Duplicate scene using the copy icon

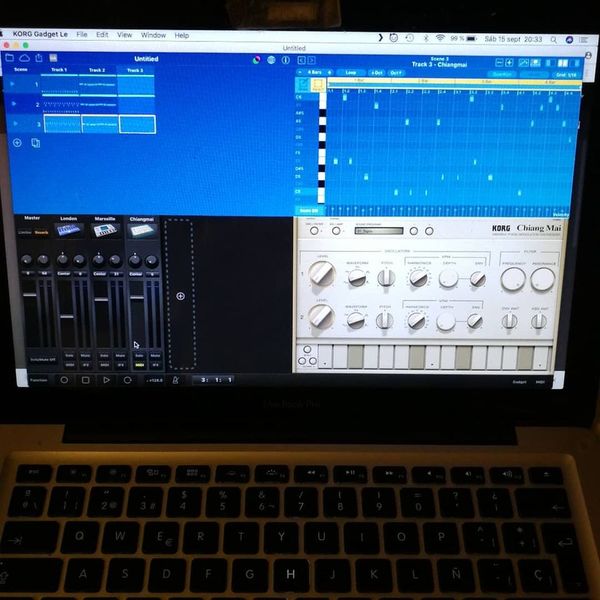(36, 143)
